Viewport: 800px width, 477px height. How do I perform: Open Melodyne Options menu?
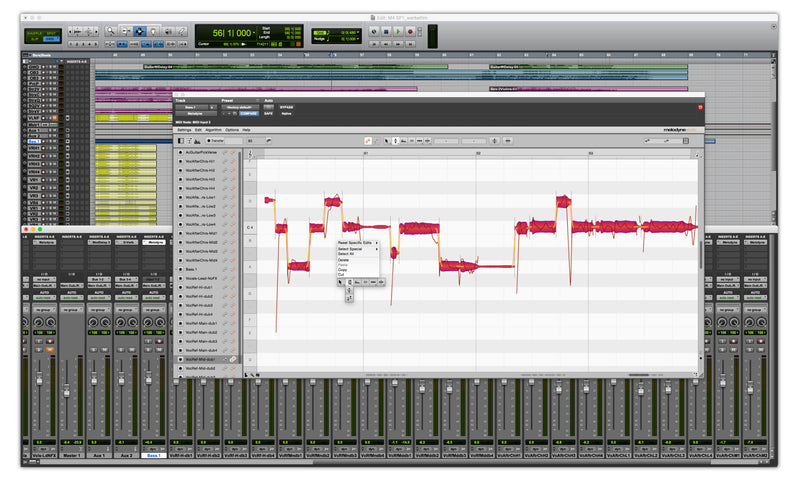pyautogui.click(x=232, y=130)
